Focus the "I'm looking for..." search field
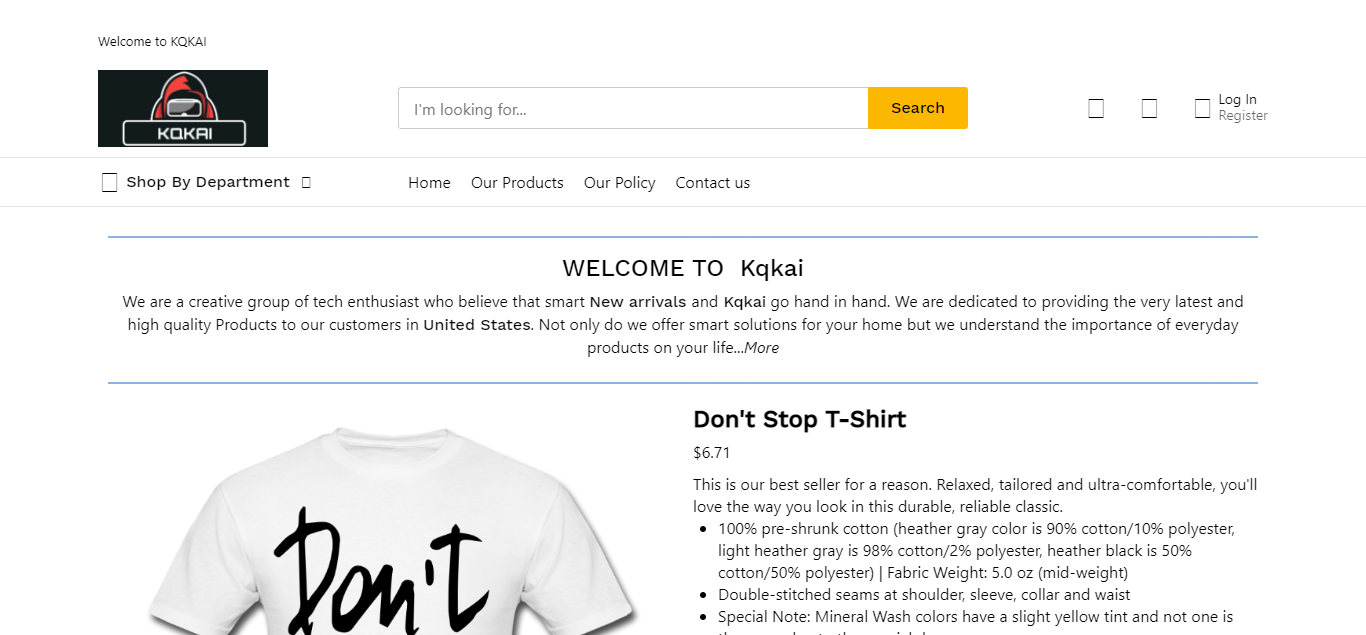Screen dimensions: 1366x635 [633, 108]
